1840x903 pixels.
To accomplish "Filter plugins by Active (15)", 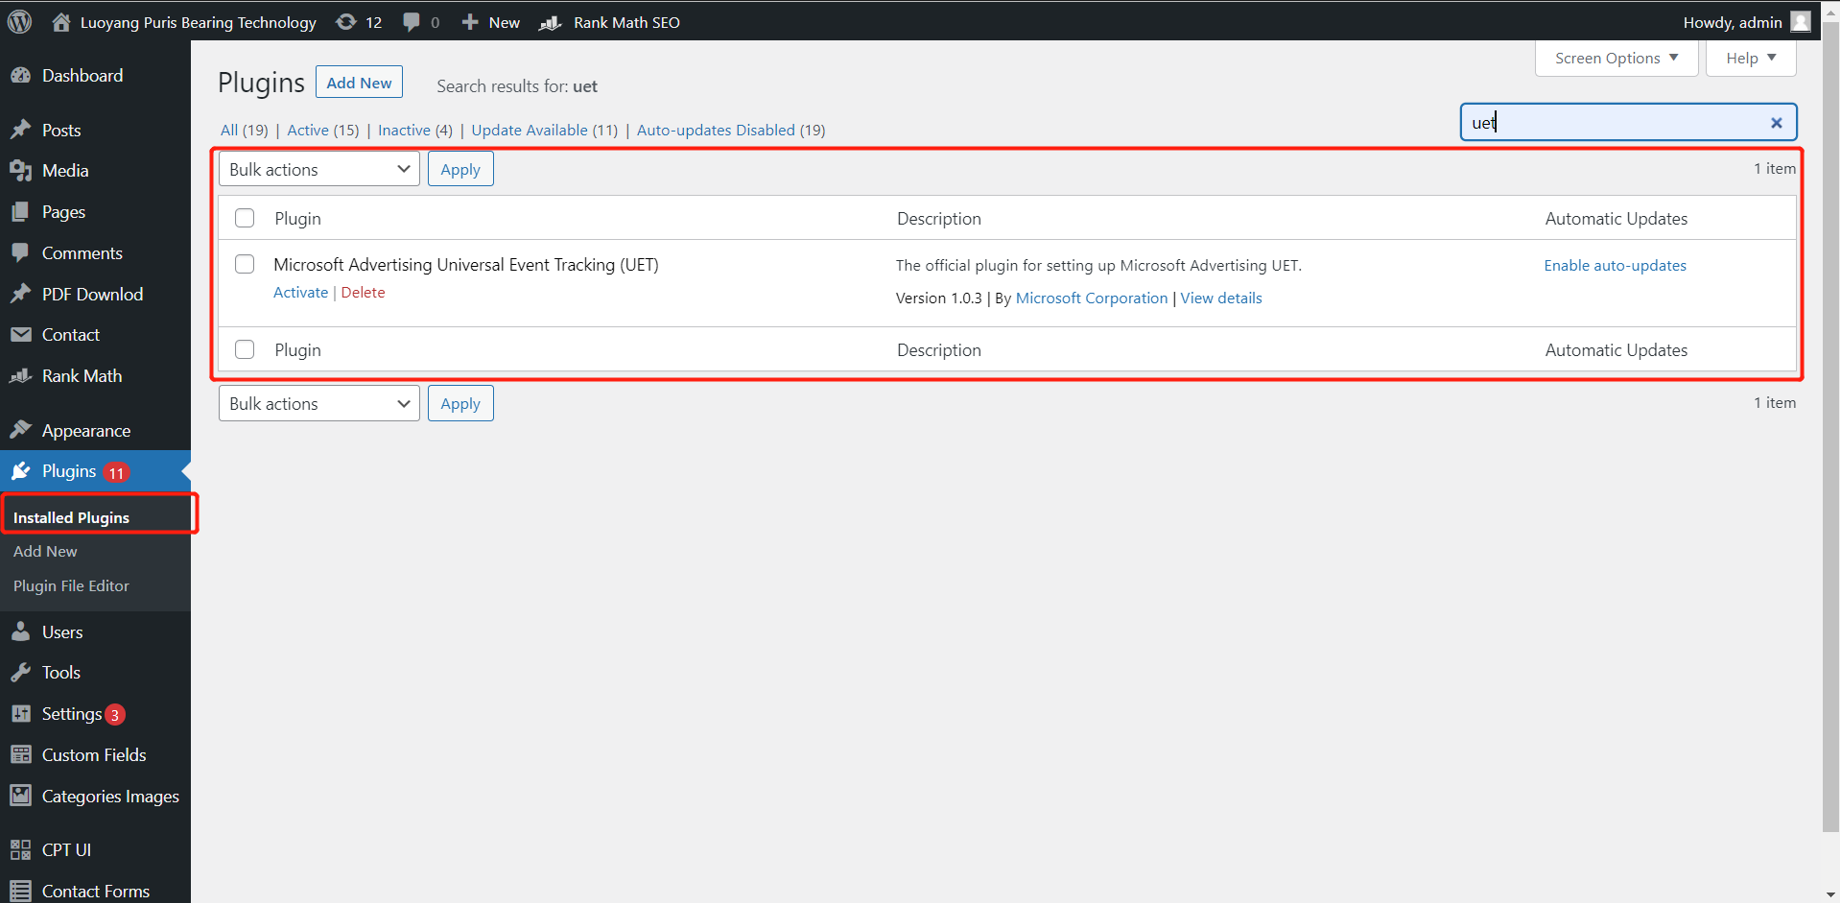I will coord(323,130).
